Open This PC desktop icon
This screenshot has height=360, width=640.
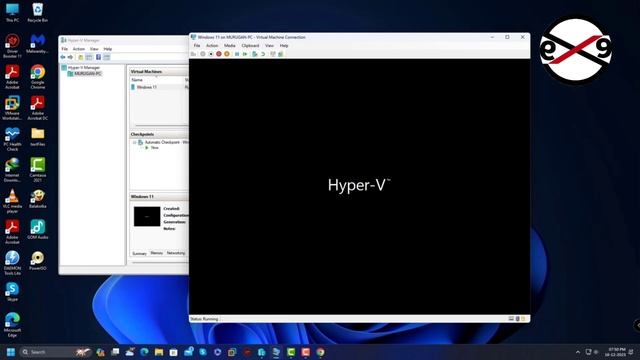12,12
